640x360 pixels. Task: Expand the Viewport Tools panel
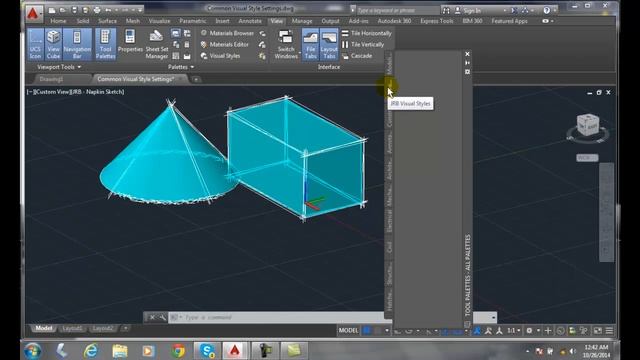tap(59, 67)
